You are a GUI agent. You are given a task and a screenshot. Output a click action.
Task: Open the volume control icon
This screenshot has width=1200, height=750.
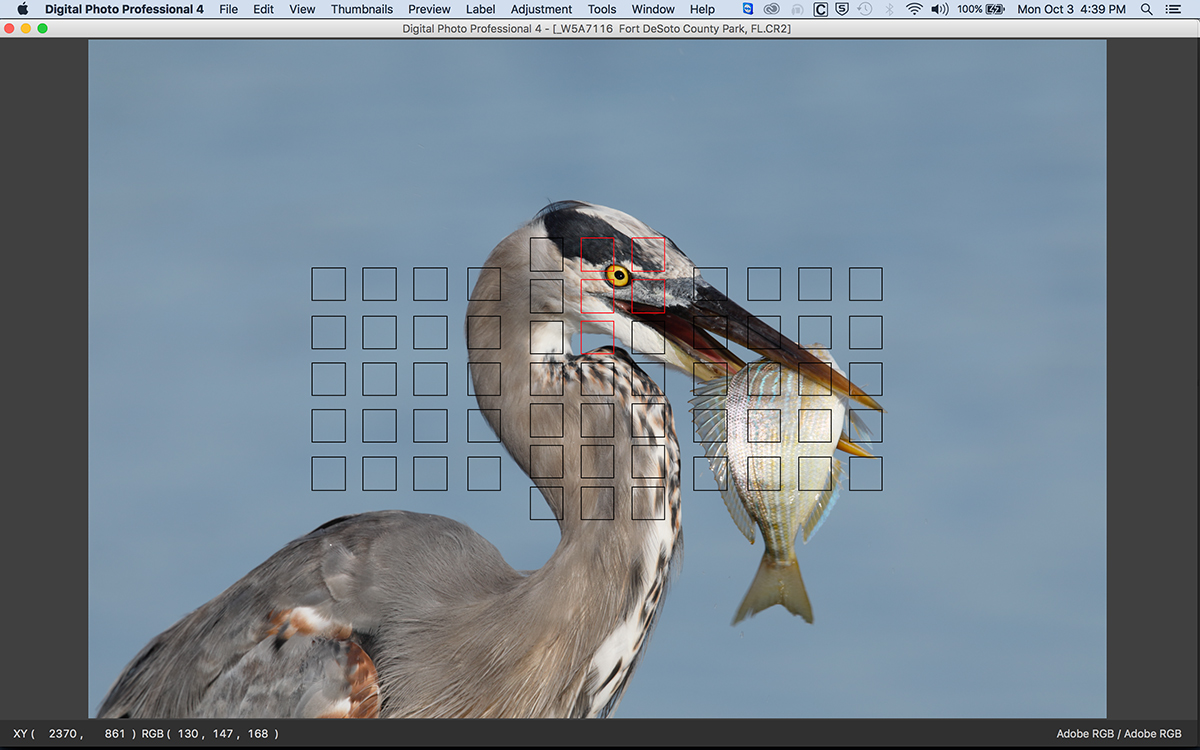(x=939, y=9)
